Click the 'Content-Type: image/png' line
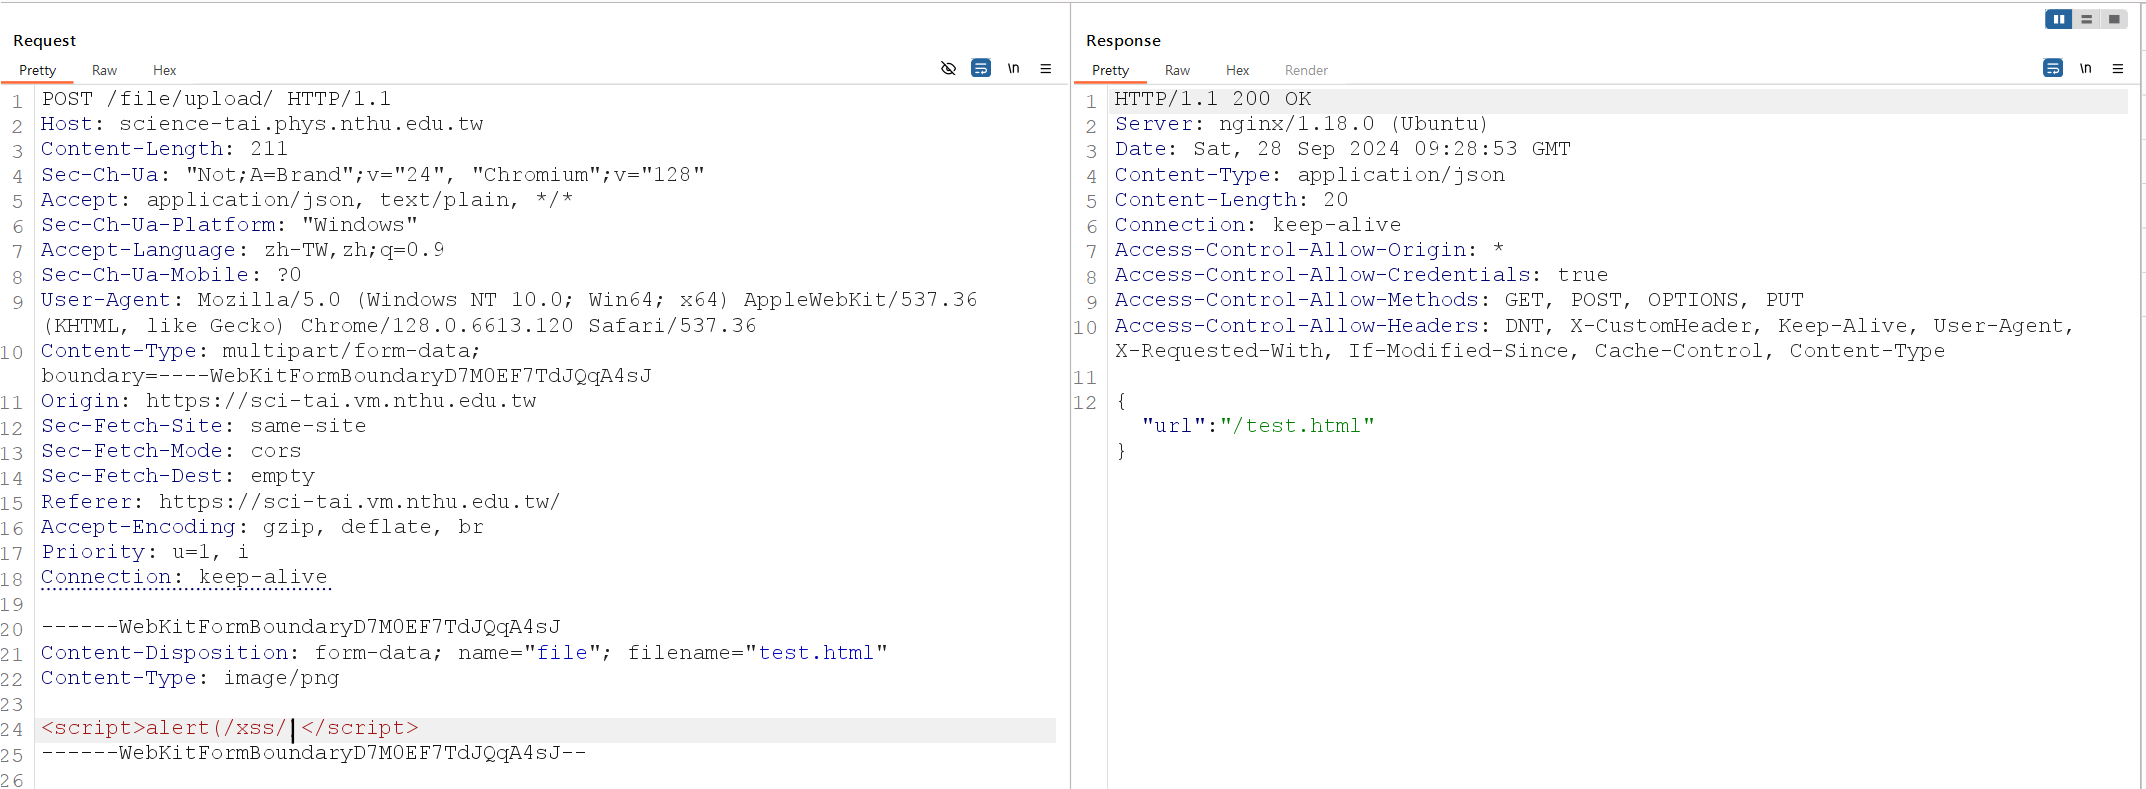This screenshot has height=789, width=2146. coord(190,678)
